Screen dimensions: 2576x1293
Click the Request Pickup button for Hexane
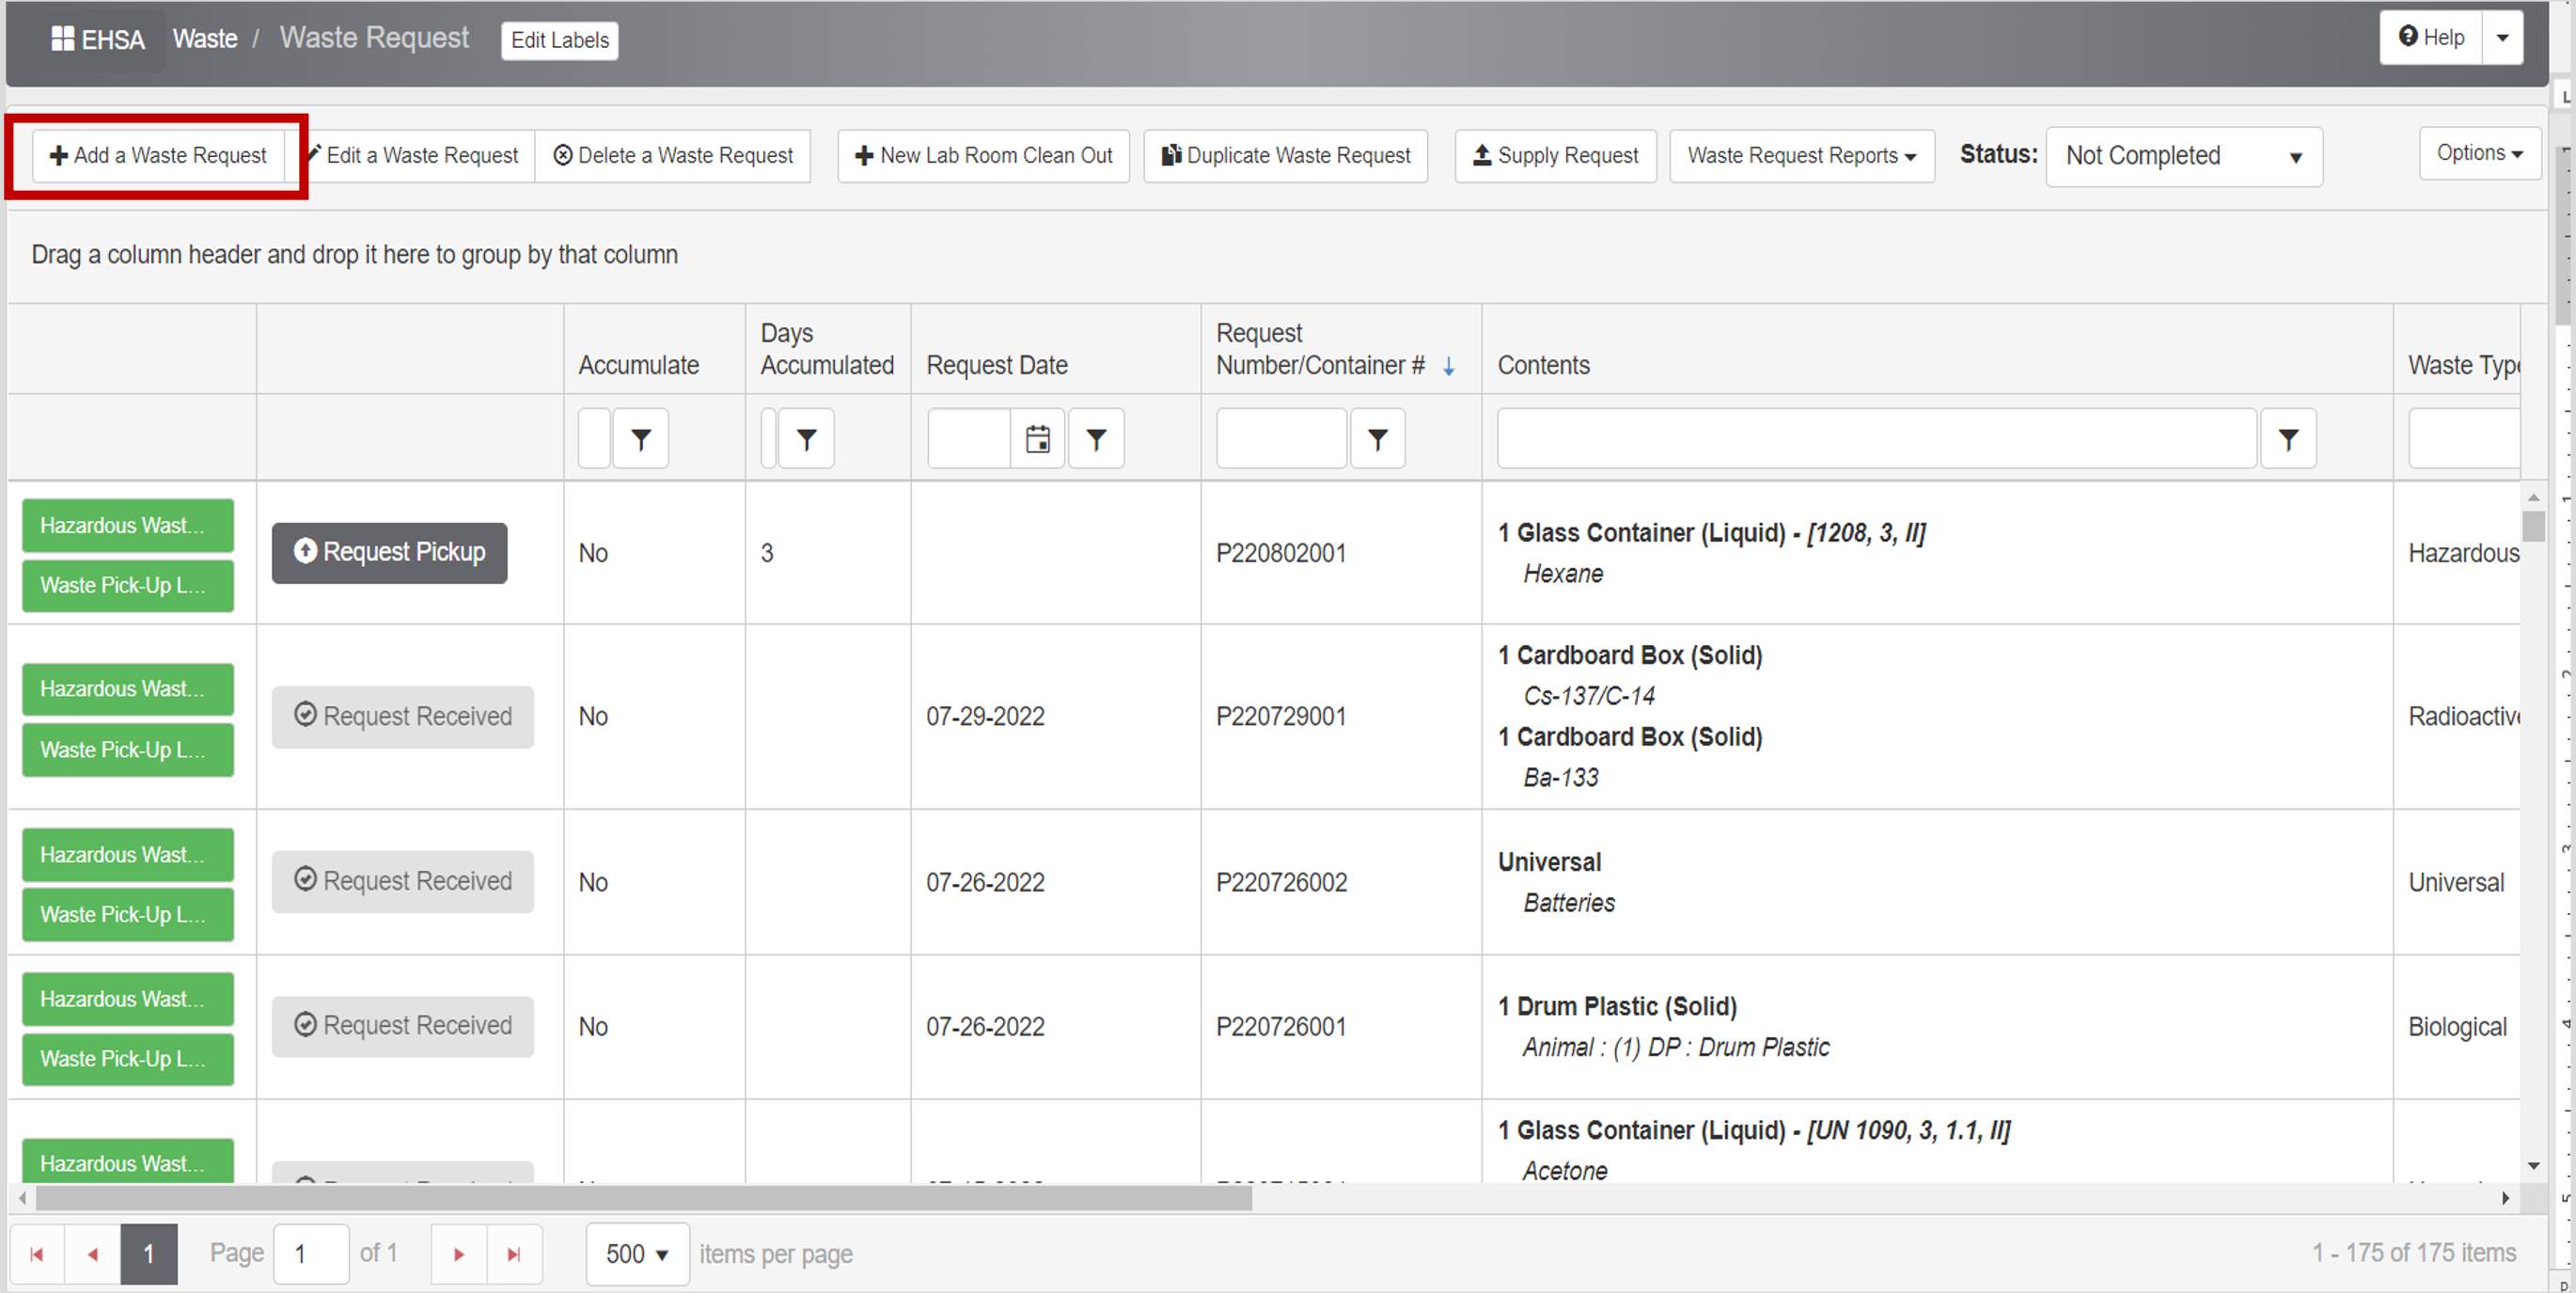tap(389, 552)
